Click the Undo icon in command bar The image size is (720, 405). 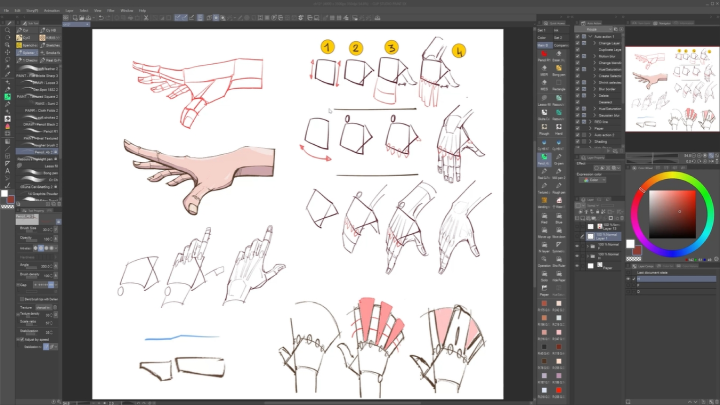tap(101, 18)
